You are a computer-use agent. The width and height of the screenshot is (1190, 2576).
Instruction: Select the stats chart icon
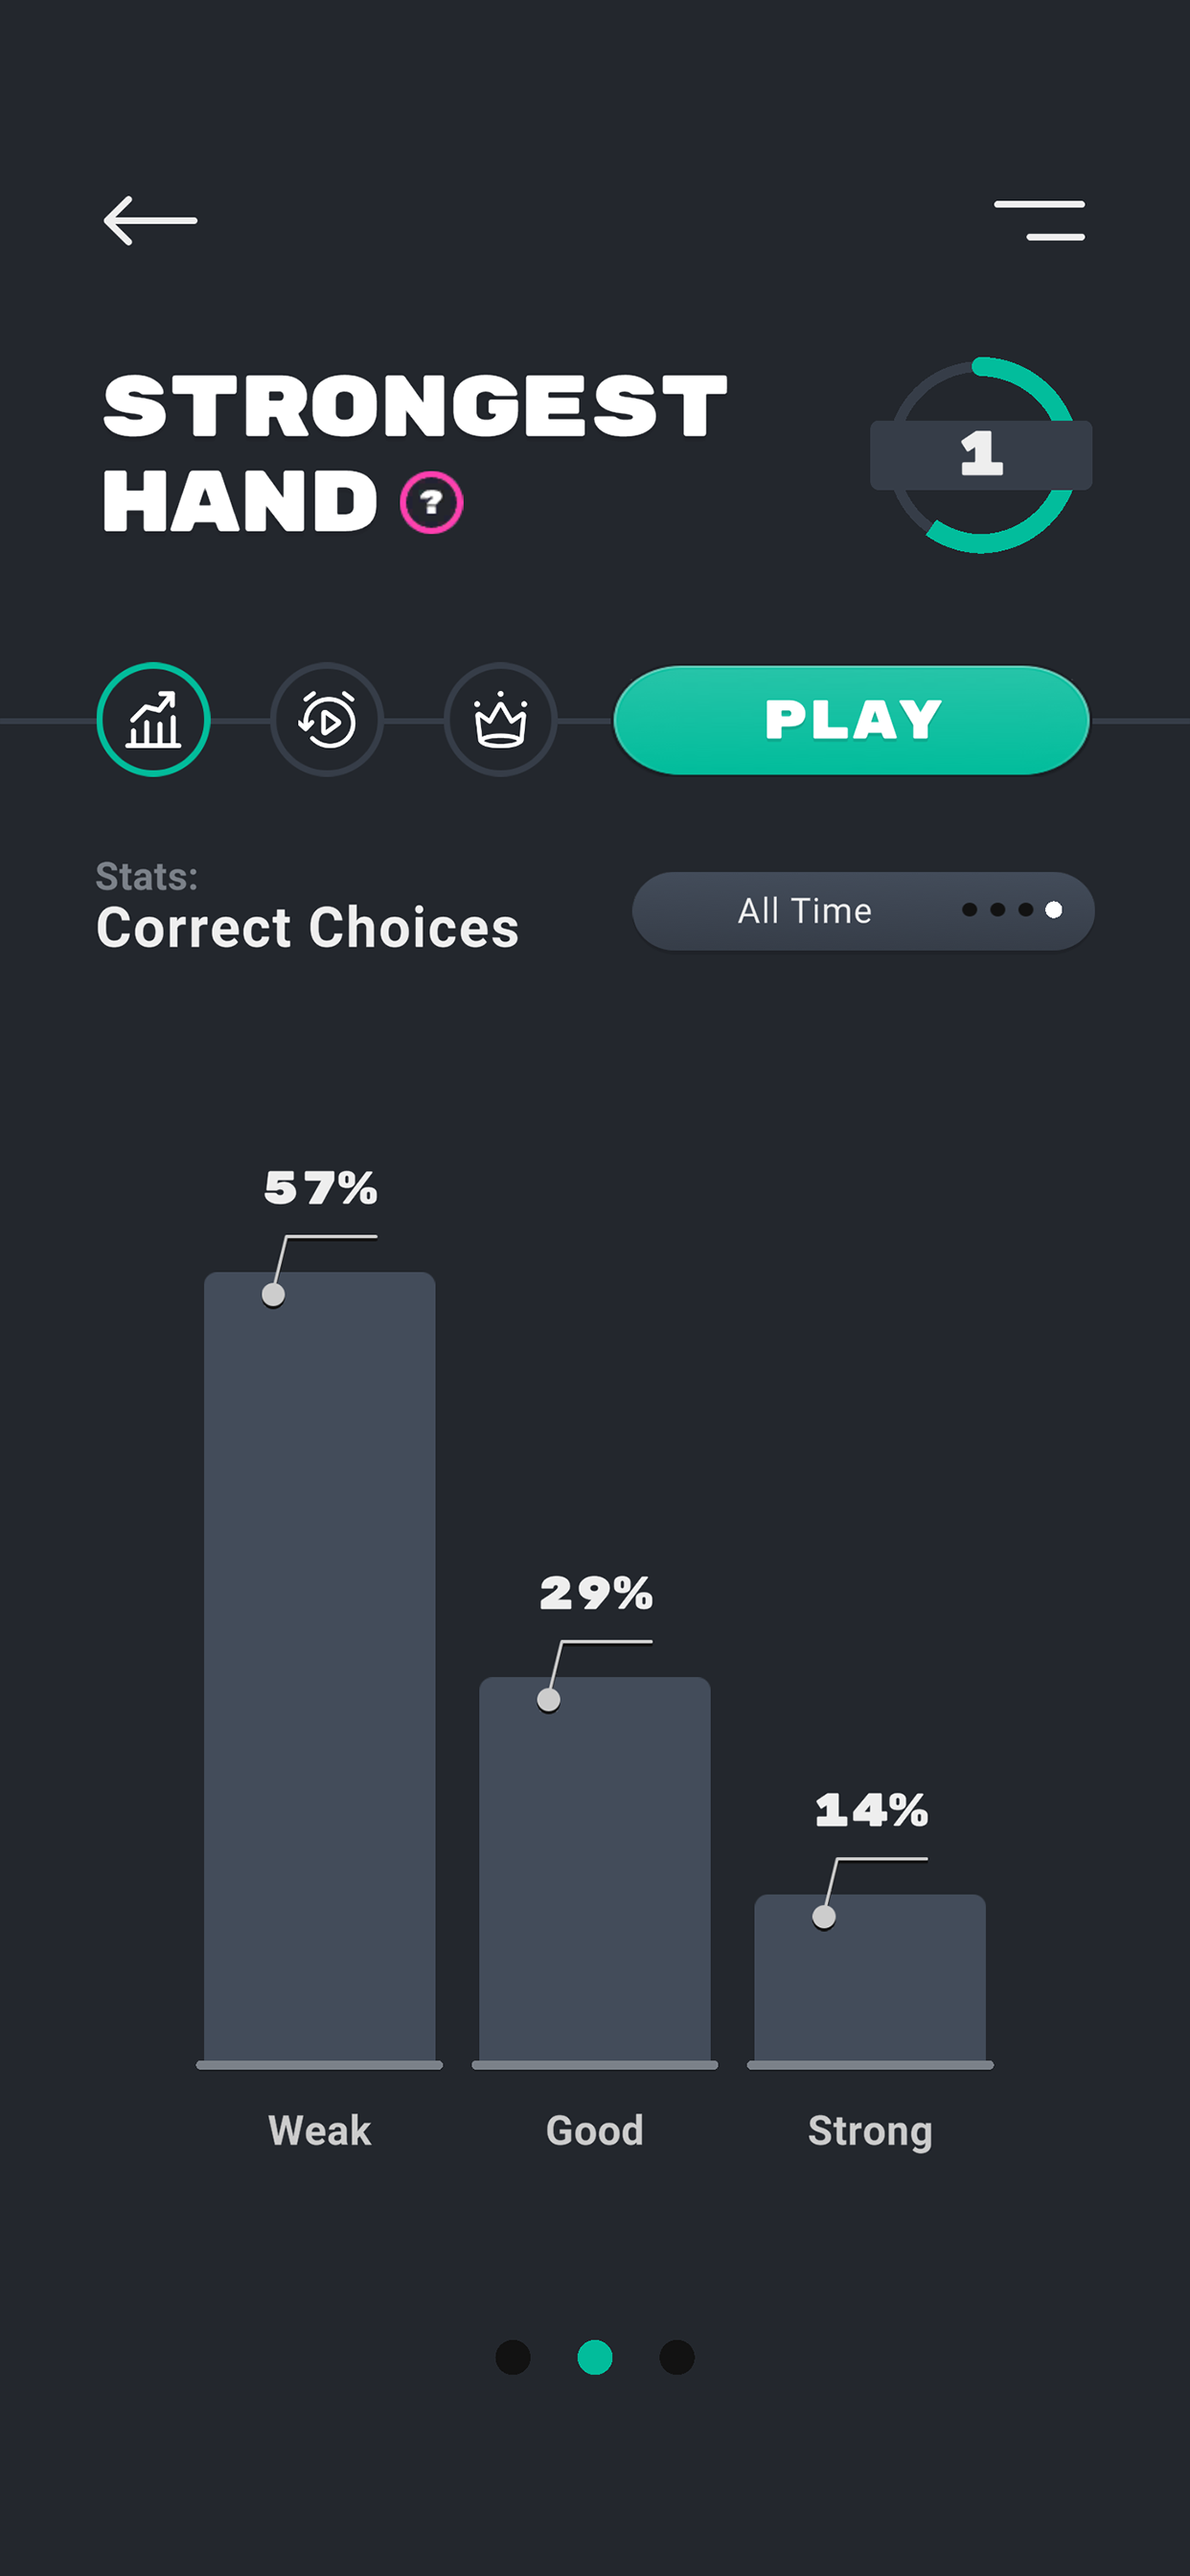[153, 720]
